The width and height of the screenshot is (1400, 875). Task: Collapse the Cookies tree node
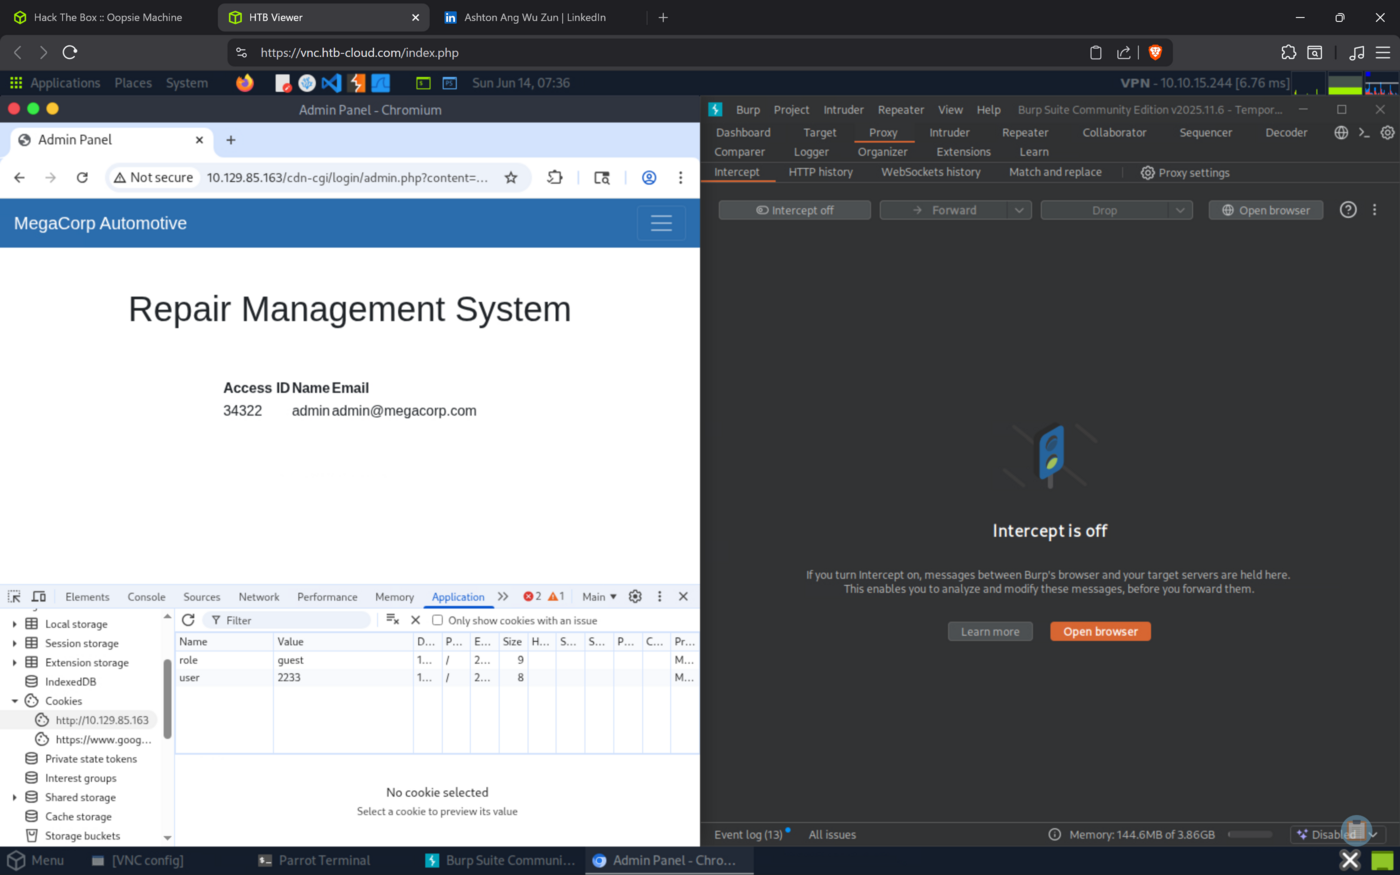(14, 701)
